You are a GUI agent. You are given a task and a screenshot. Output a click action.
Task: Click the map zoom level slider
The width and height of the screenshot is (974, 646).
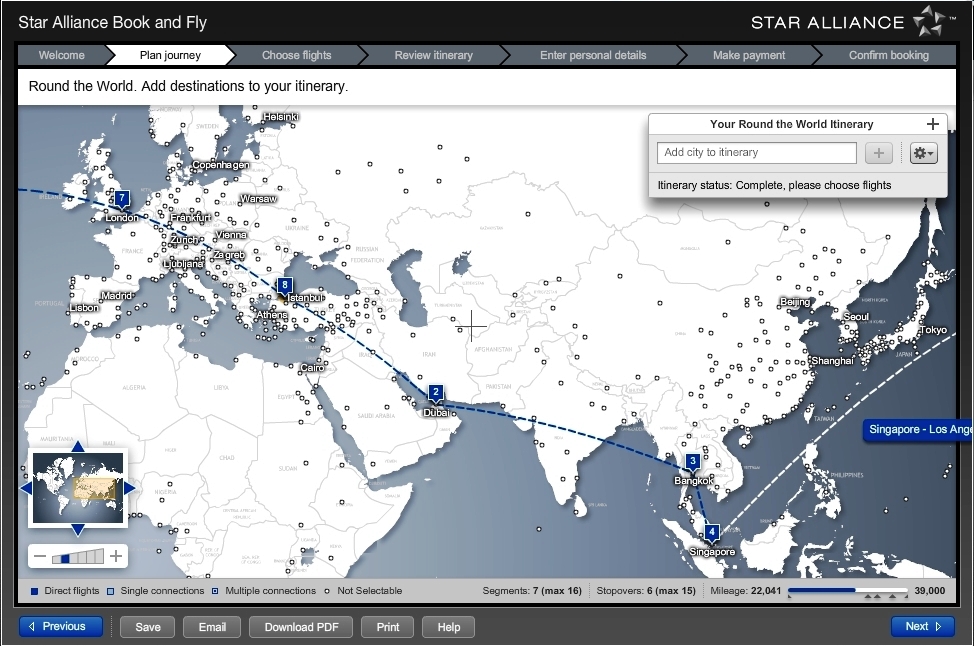[x=78, y=556]
